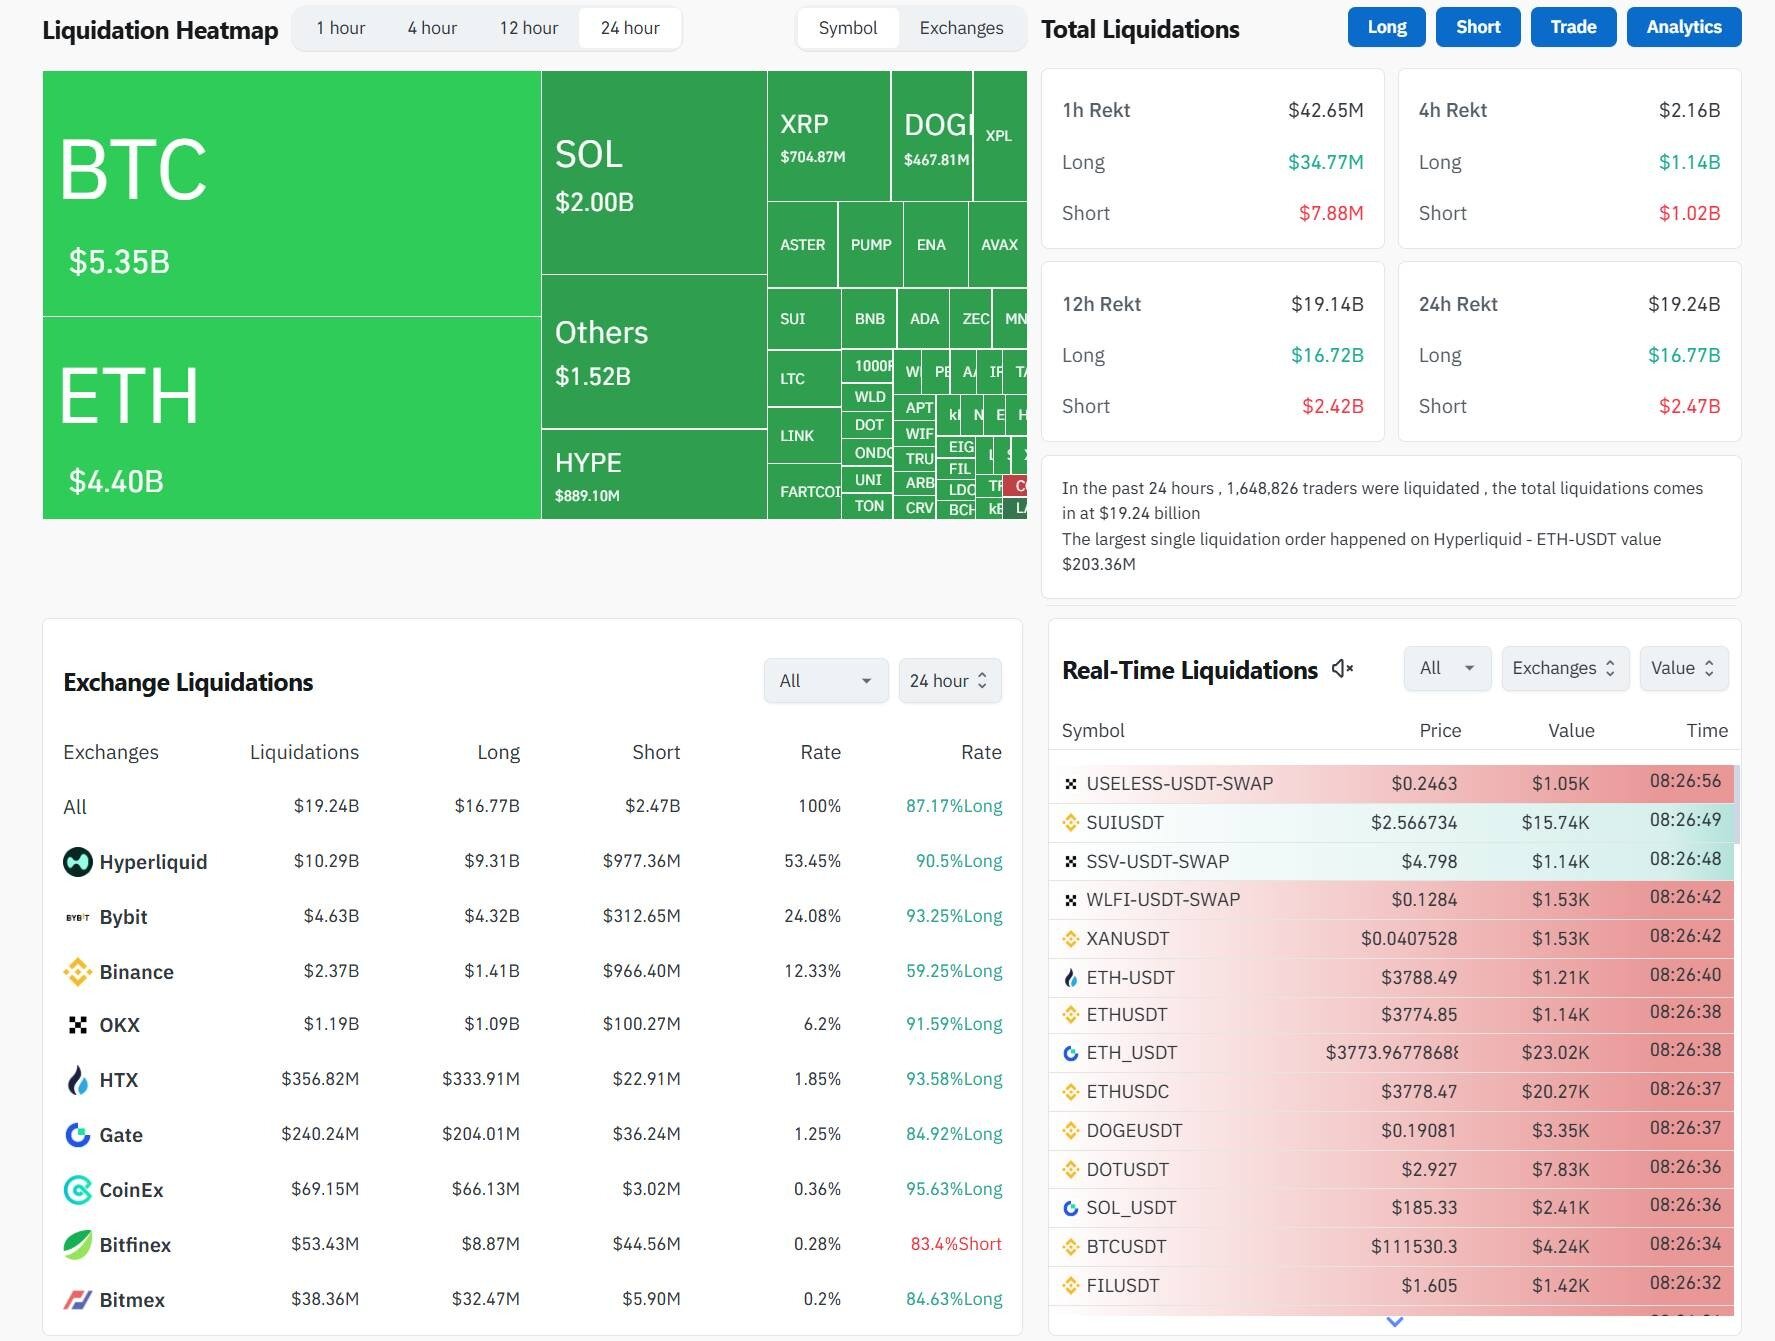Click the Binance logo in exchange table

point(77,972)
